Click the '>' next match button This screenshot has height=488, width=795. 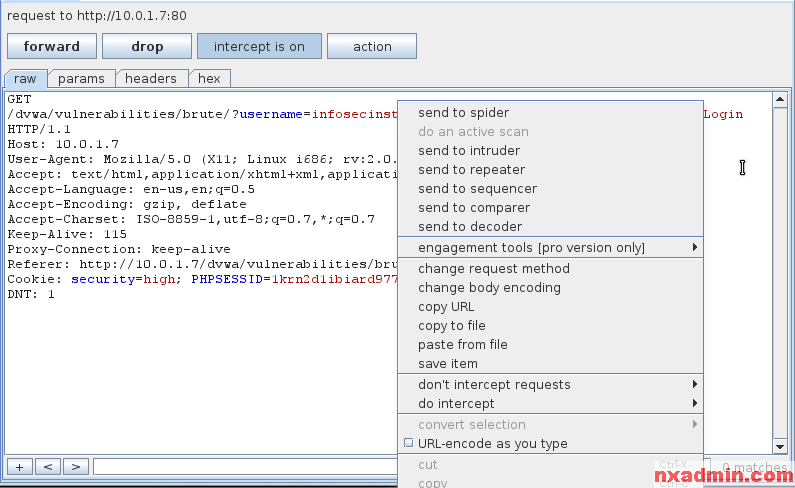[x=76, y=467]
